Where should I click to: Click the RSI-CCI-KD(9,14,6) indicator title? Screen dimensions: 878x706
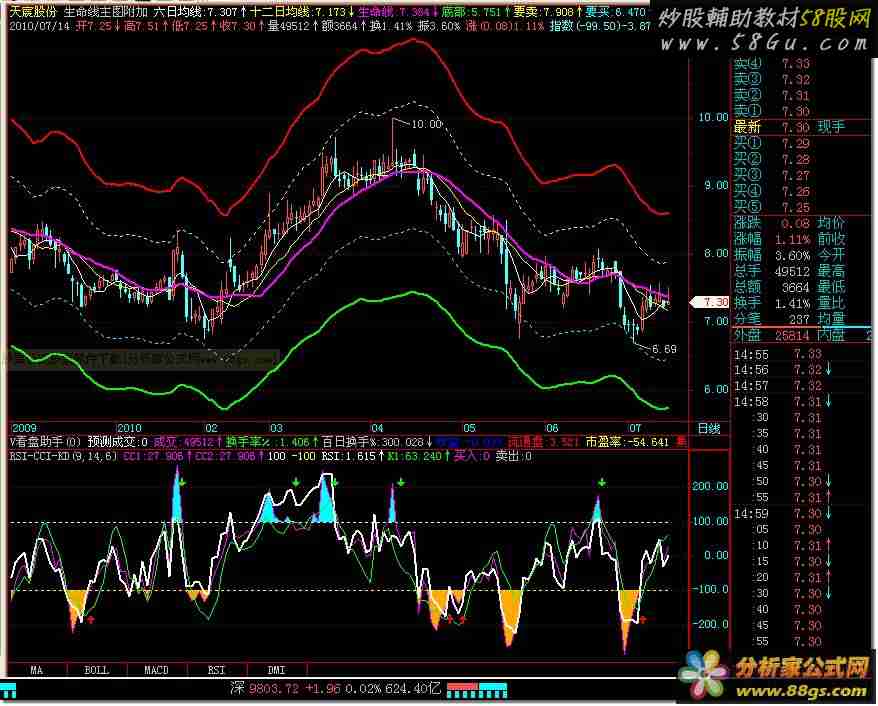(63, 456)
